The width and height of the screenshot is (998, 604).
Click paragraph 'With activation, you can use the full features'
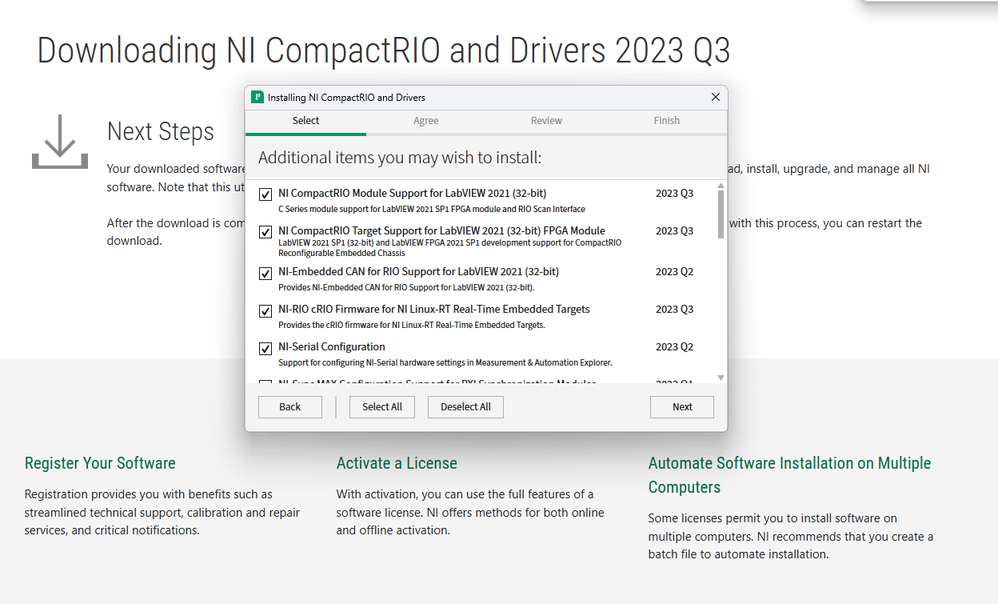coord(470,512)
